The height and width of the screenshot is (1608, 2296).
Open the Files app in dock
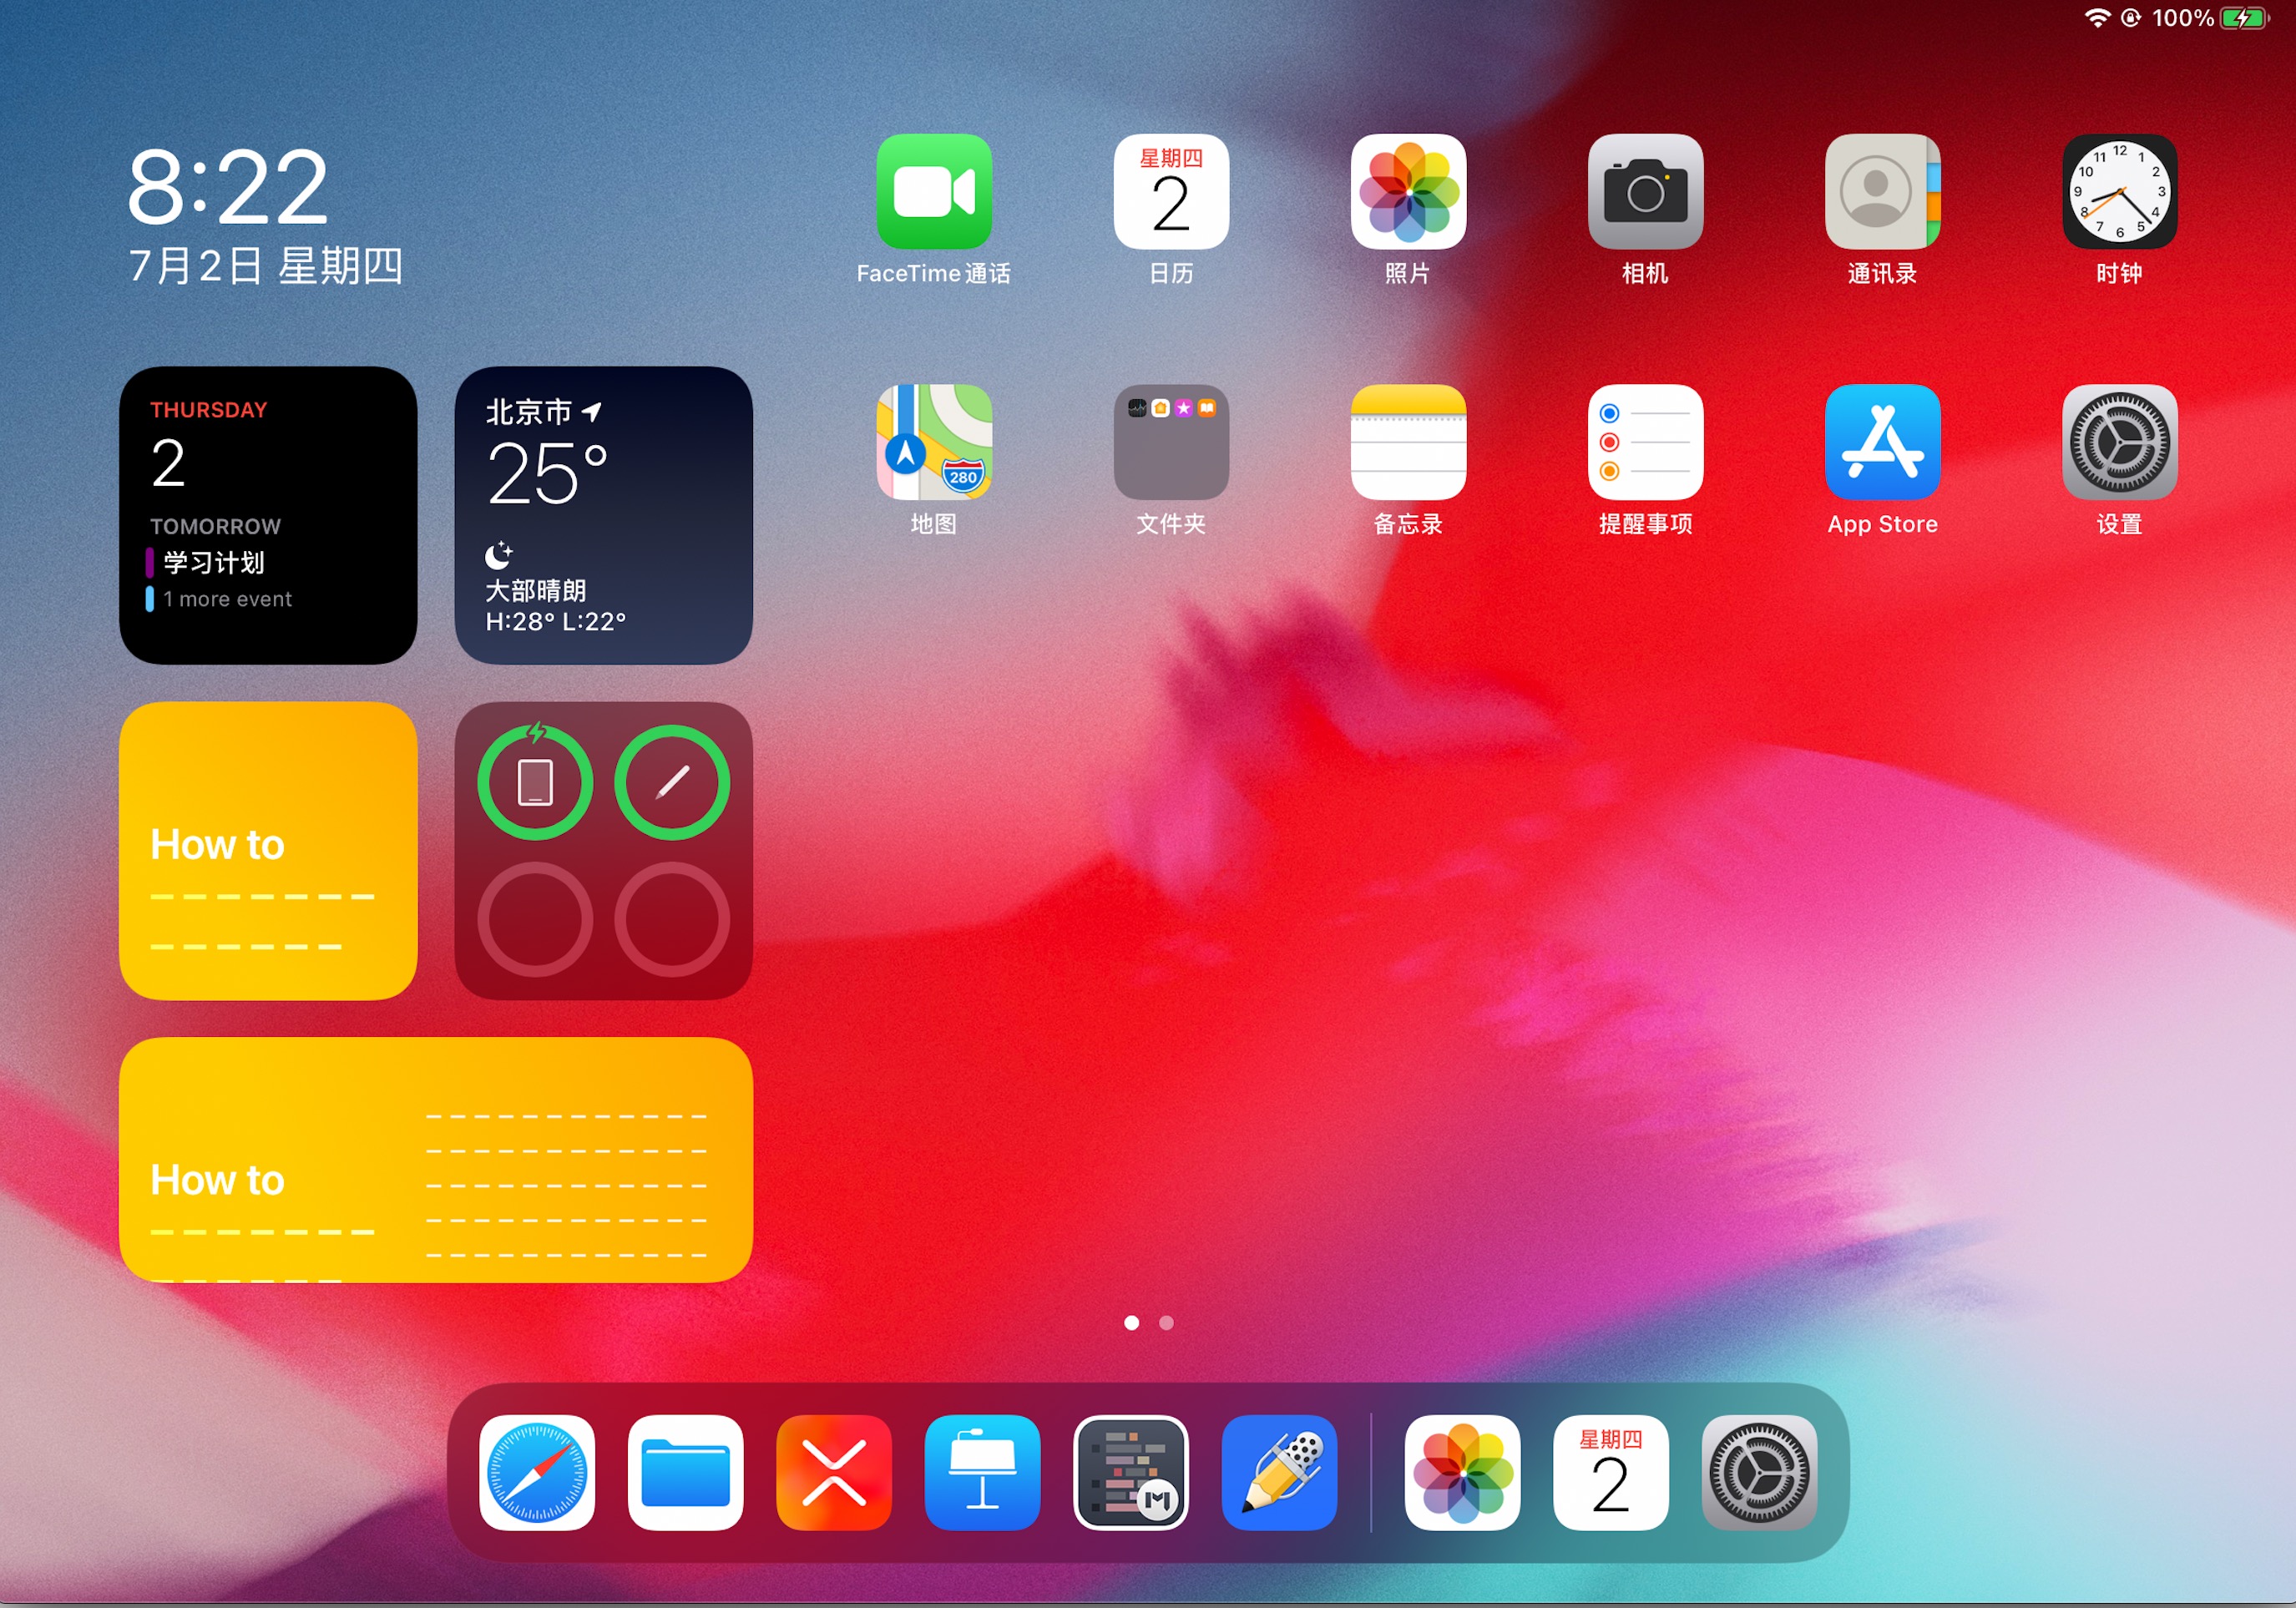click(x=685, y=1471)
